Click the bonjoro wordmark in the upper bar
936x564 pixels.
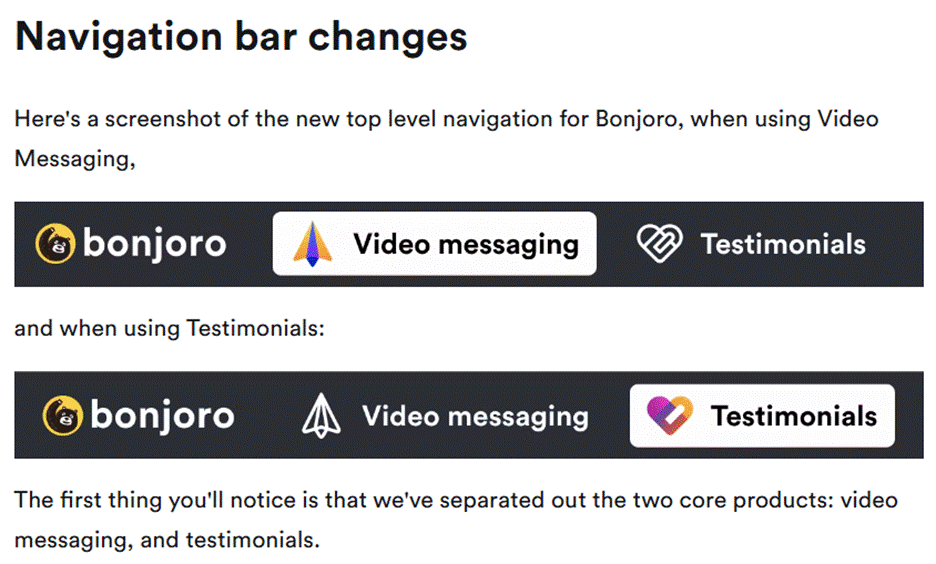(155, 244)
